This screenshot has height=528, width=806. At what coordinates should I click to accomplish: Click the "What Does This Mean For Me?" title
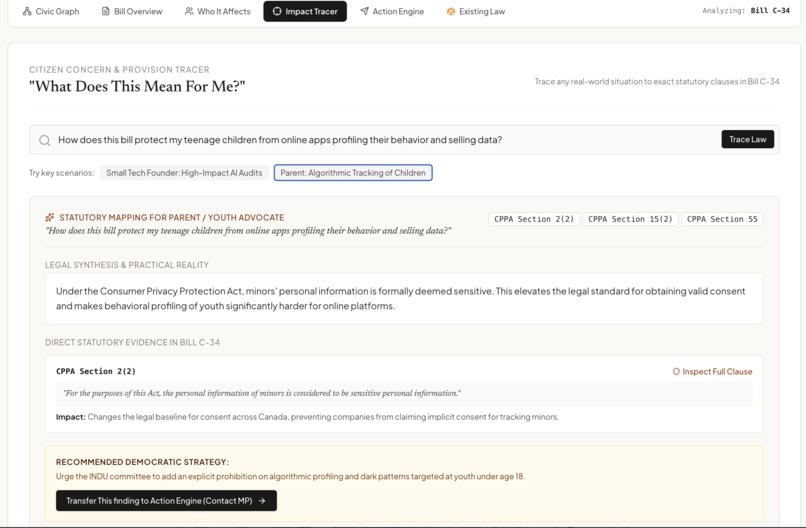pyautogui.click(x=137, y=86)
